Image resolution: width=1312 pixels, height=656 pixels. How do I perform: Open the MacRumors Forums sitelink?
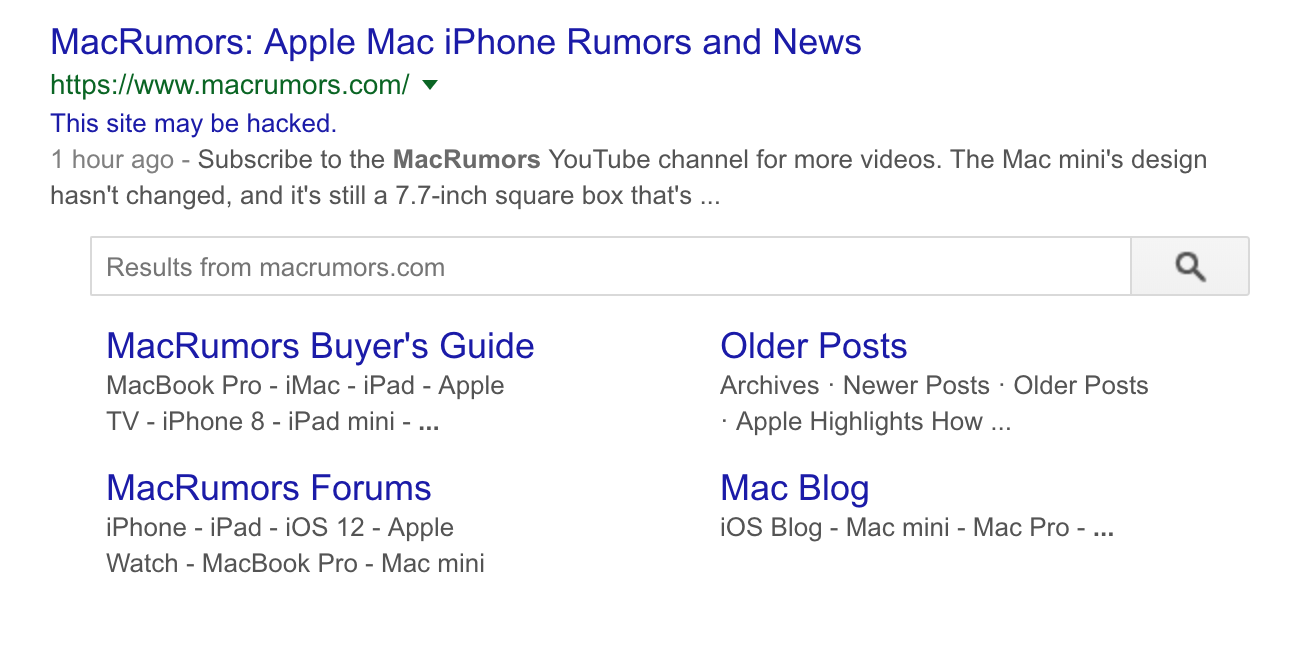point(268,488)
